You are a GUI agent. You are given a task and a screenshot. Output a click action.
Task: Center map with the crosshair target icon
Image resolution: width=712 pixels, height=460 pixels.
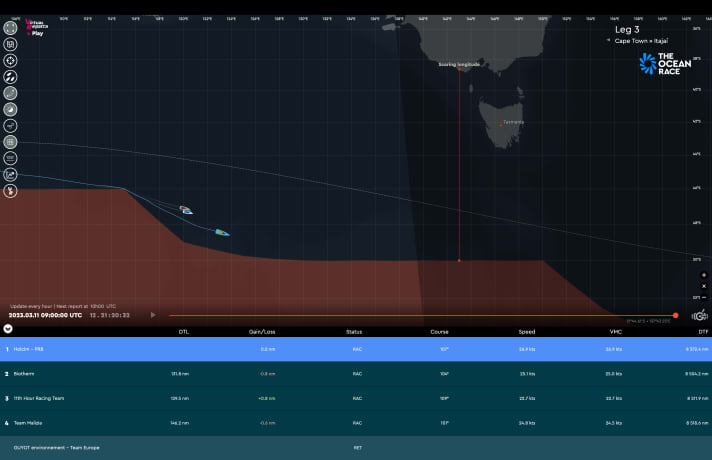coord(10,60)
